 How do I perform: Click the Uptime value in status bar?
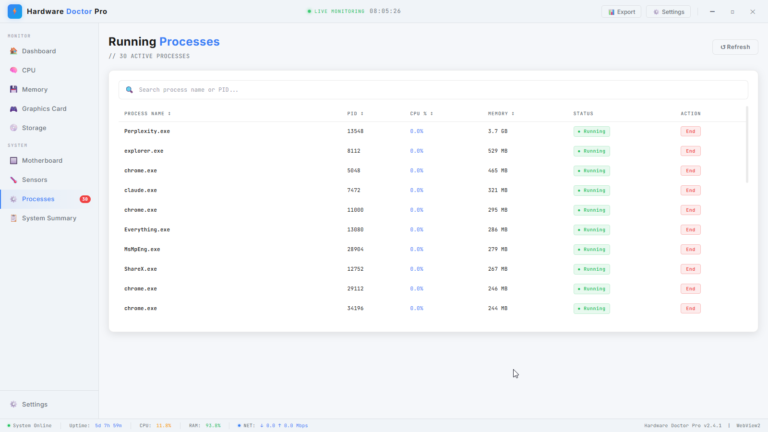pyautogui.click(x=108, y=426)
